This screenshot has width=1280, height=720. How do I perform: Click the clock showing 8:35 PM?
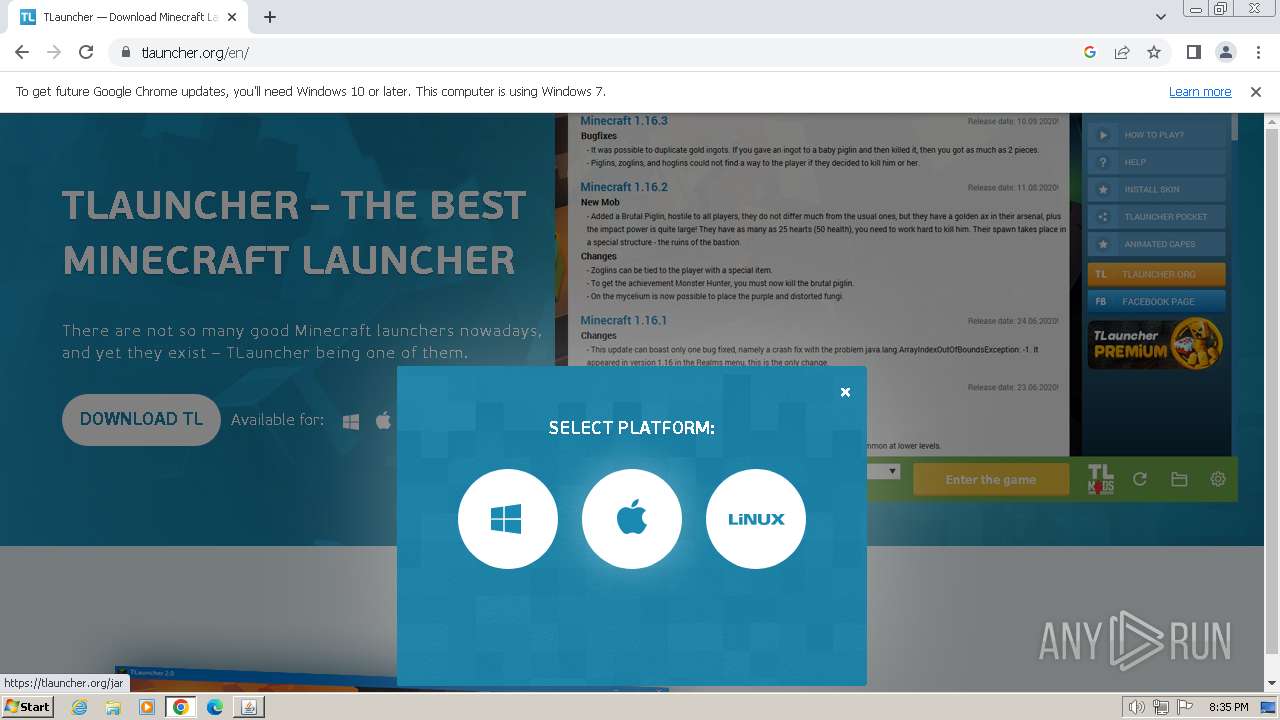tap(1228, 707)
